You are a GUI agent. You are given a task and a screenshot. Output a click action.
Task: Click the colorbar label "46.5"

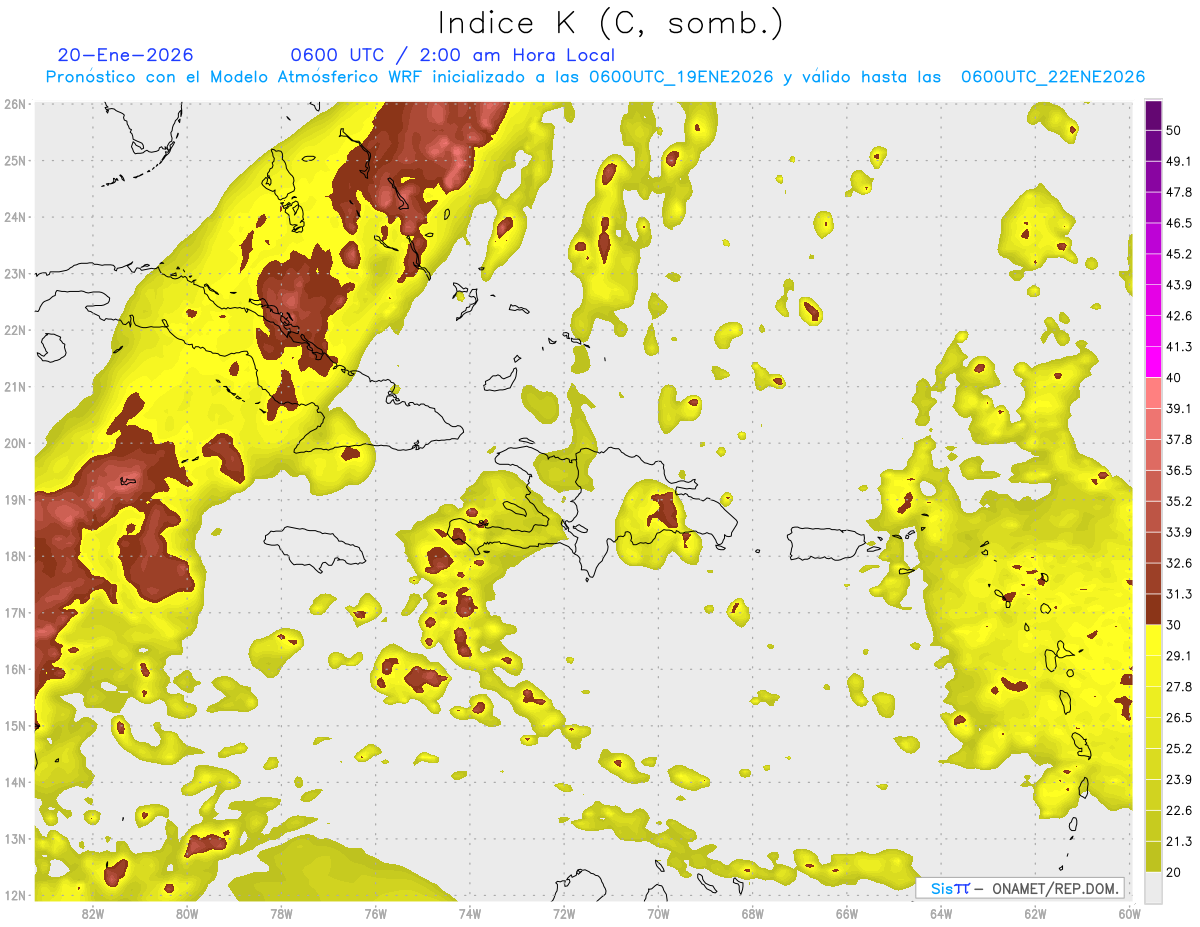point(1178,223)
